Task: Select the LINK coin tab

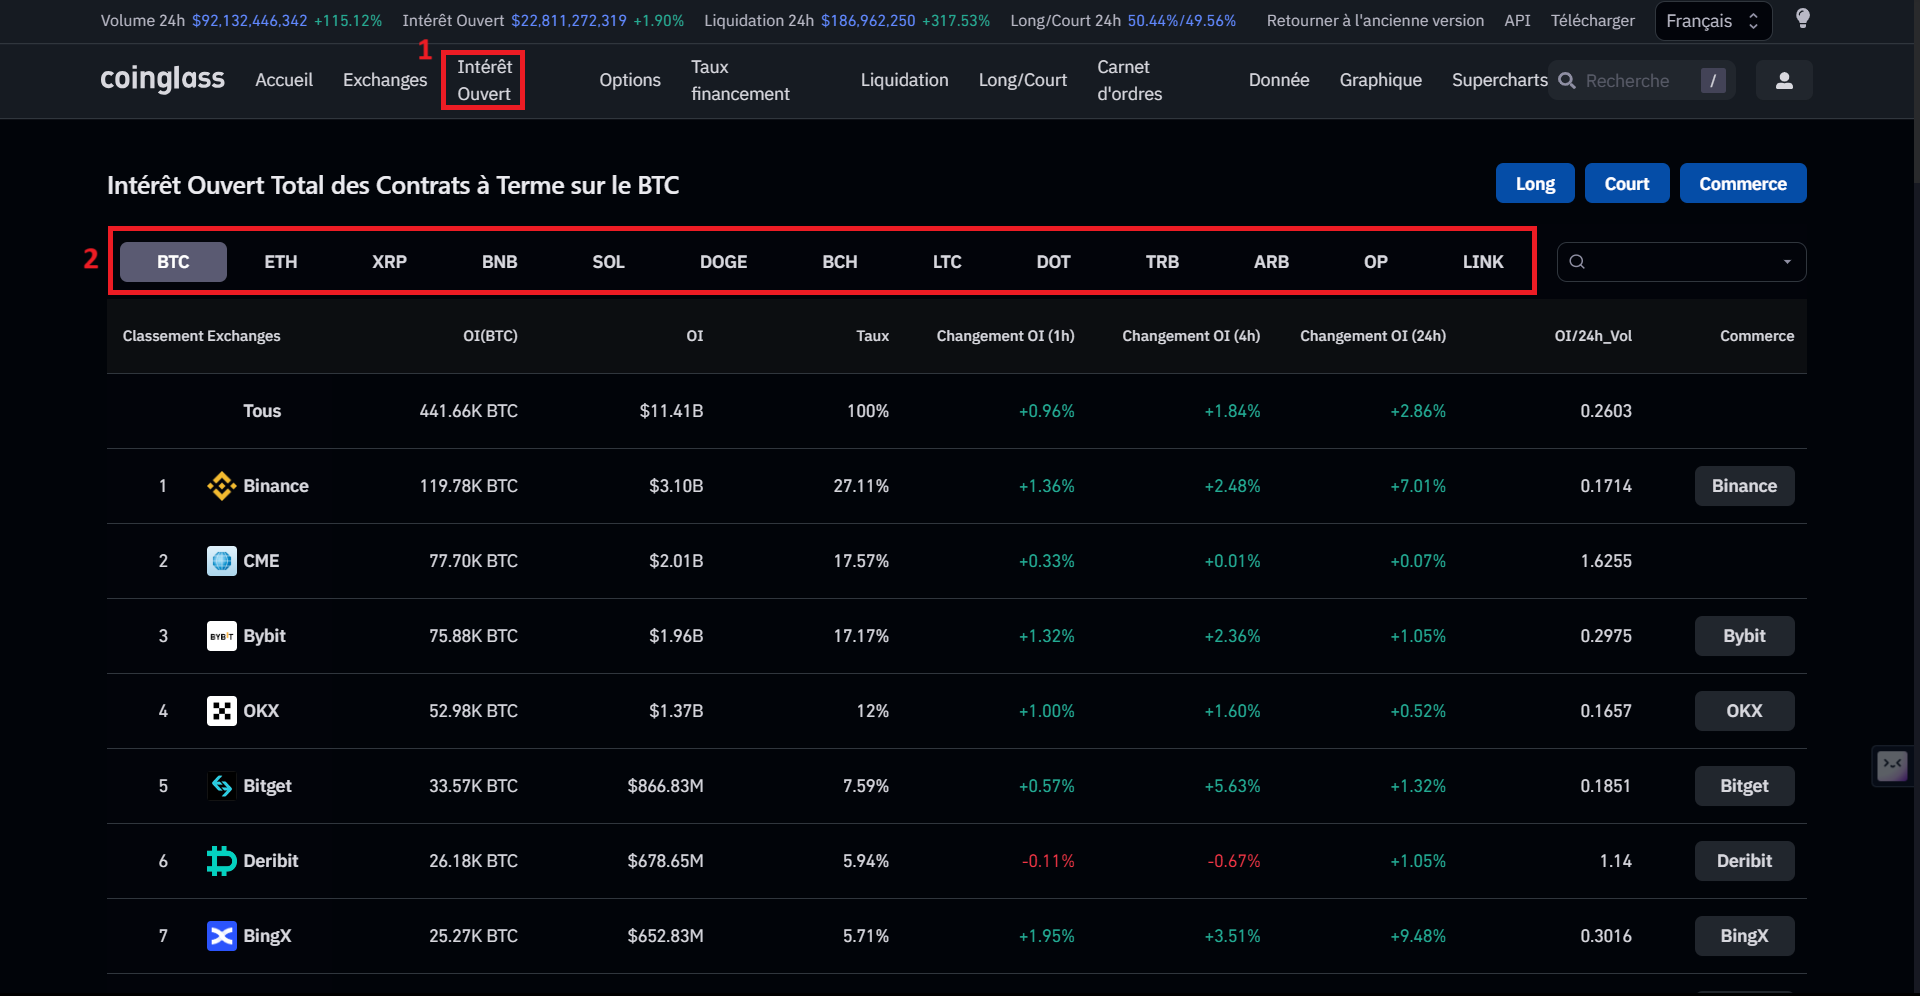Action: tap(1483, 262)
